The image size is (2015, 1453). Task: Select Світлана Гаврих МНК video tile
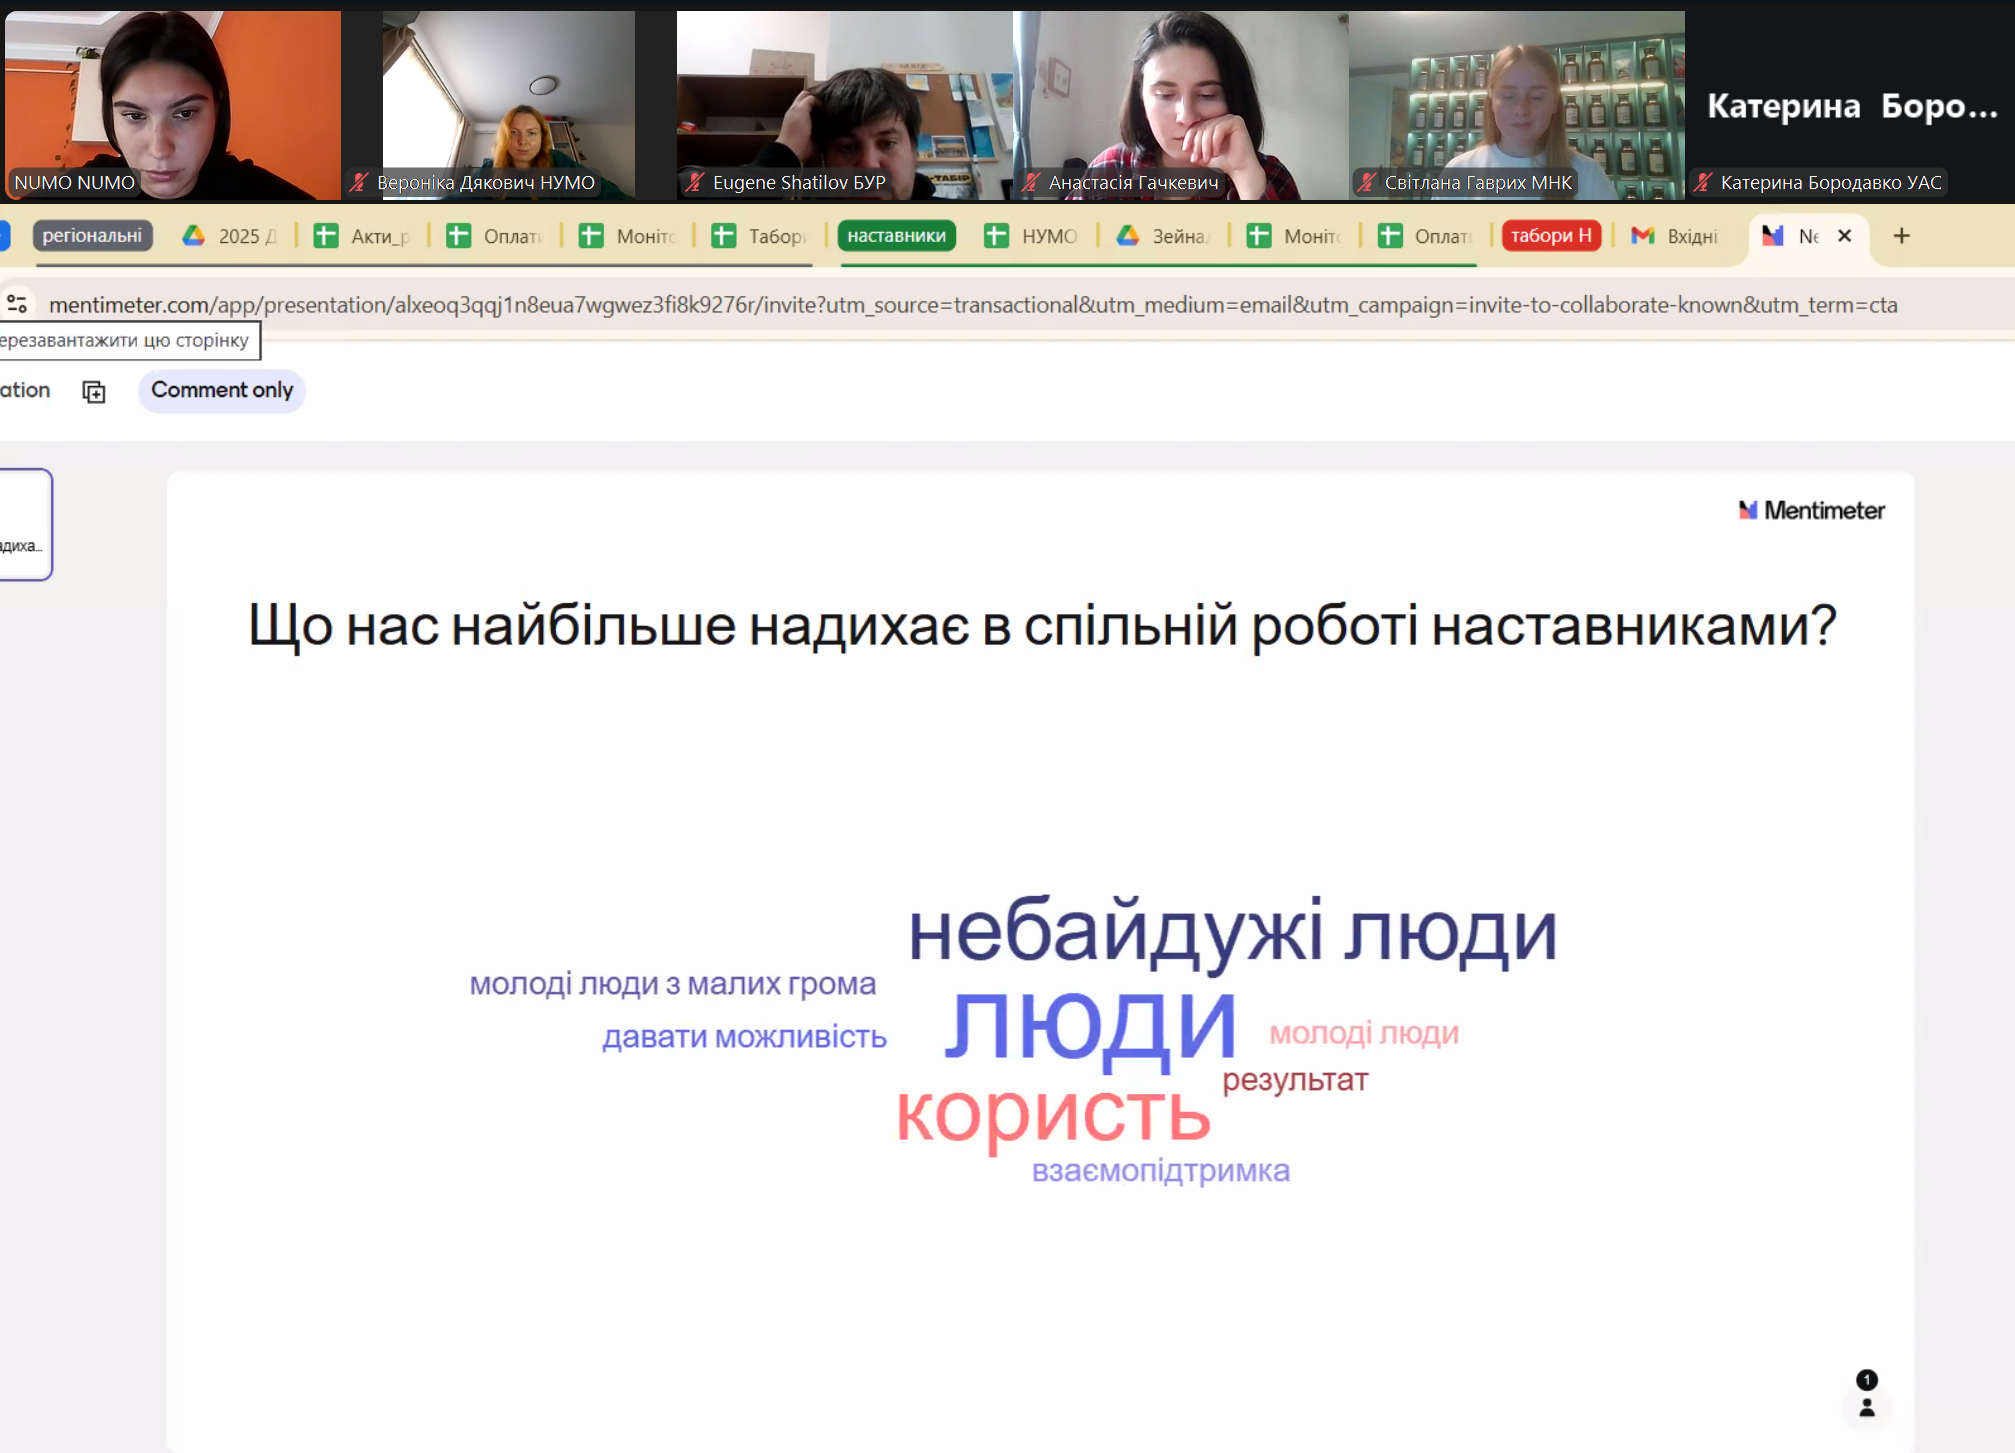(x=1517, y=105)
